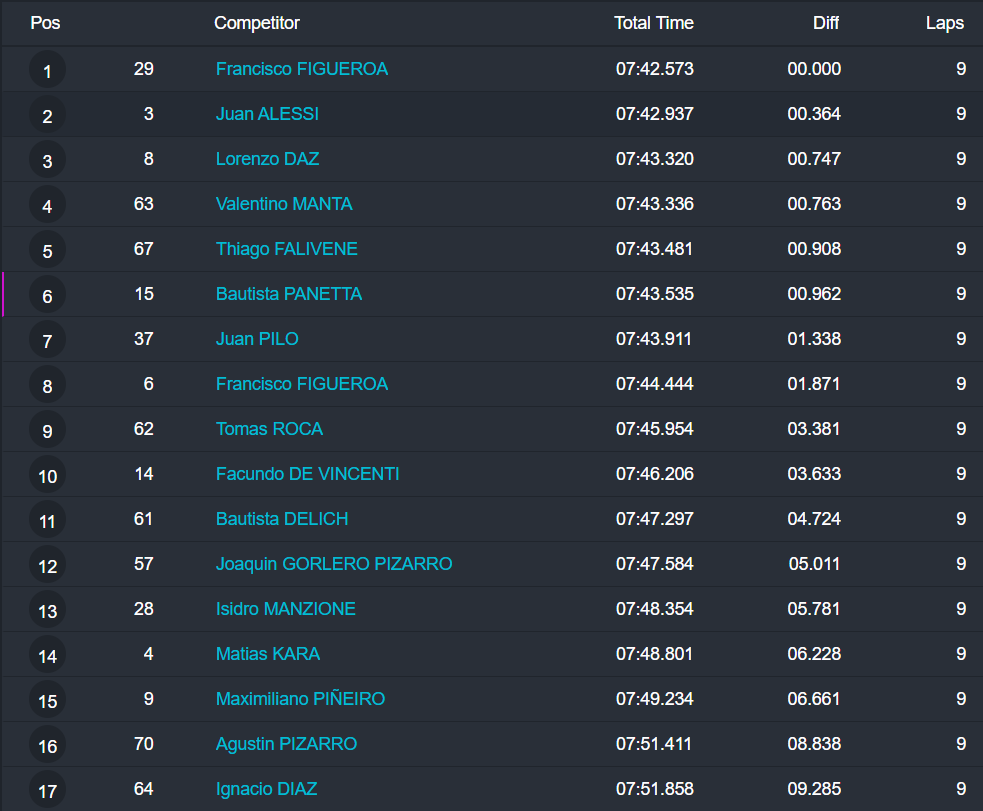
Task: Open Facundo DE VINCENTI competitor link
Action: (307, 474)
